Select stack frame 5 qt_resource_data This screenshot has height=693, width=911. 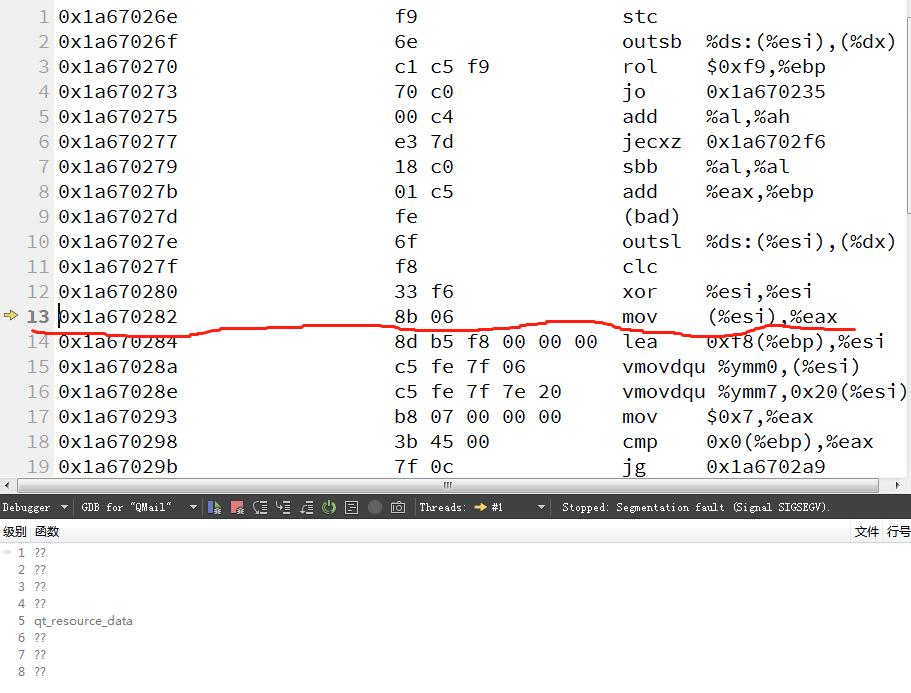[x=456, y=621]
